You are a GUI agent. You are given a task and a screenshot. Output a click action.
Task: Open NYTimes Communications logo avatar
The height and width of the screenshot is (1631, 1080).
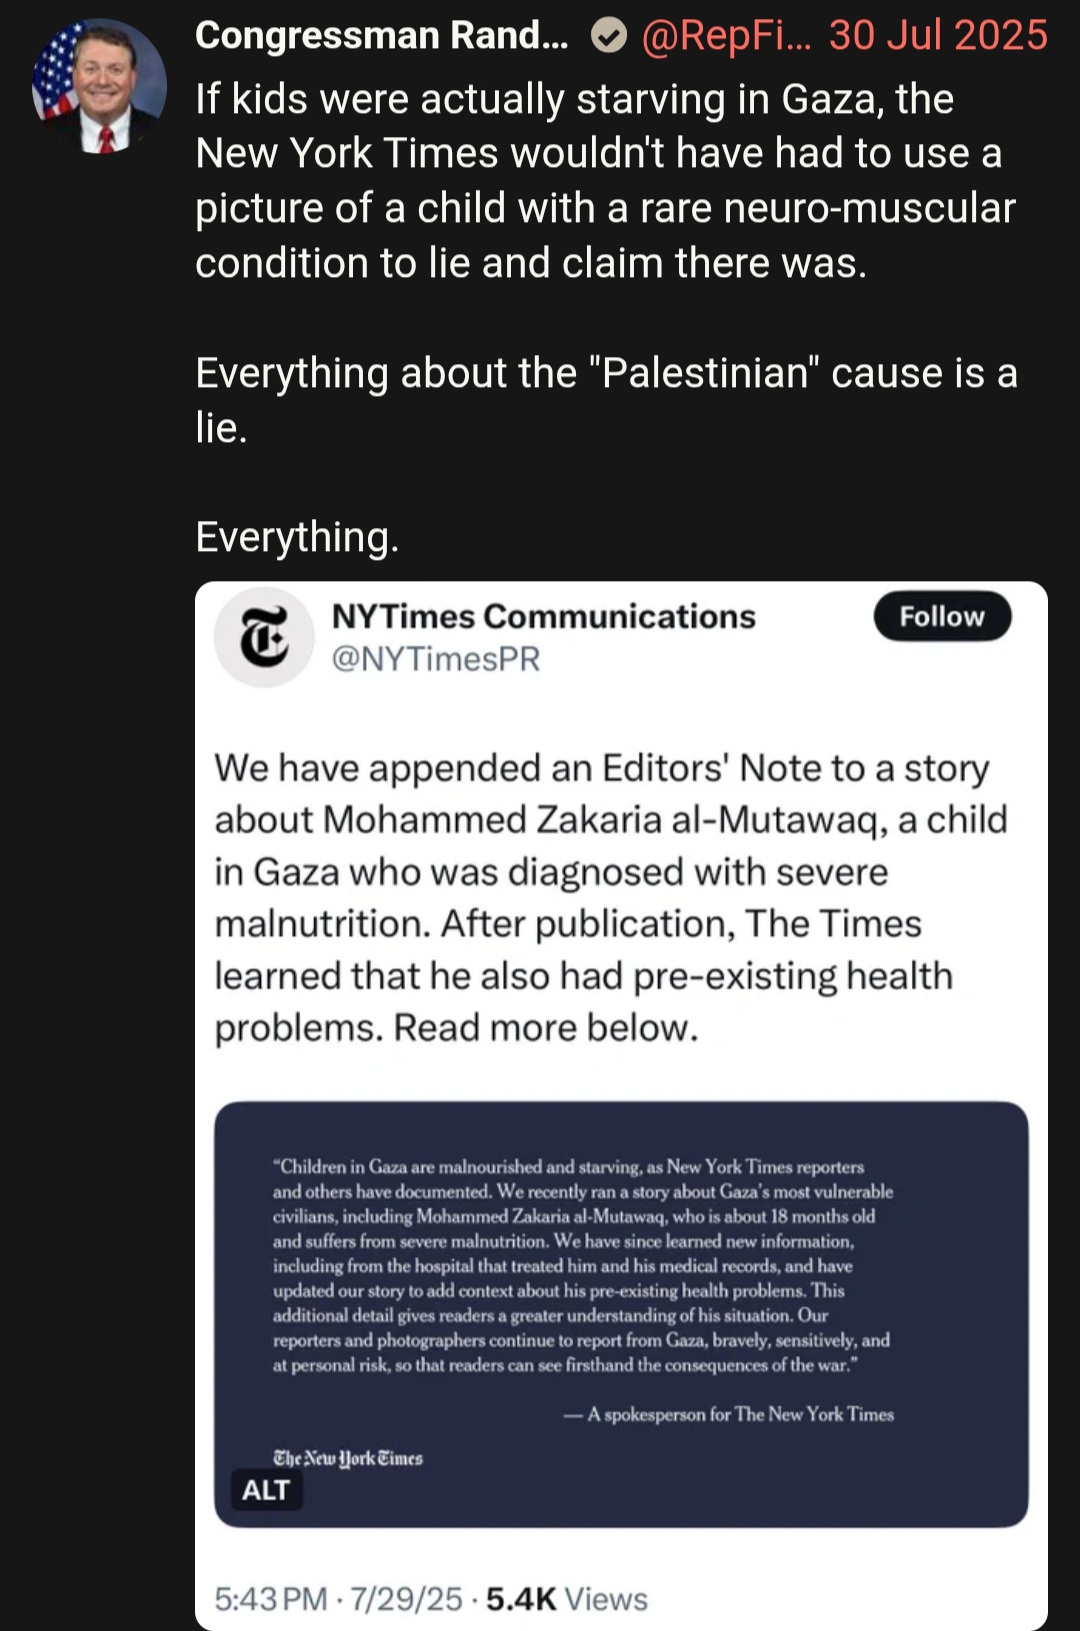coord(264,637)
